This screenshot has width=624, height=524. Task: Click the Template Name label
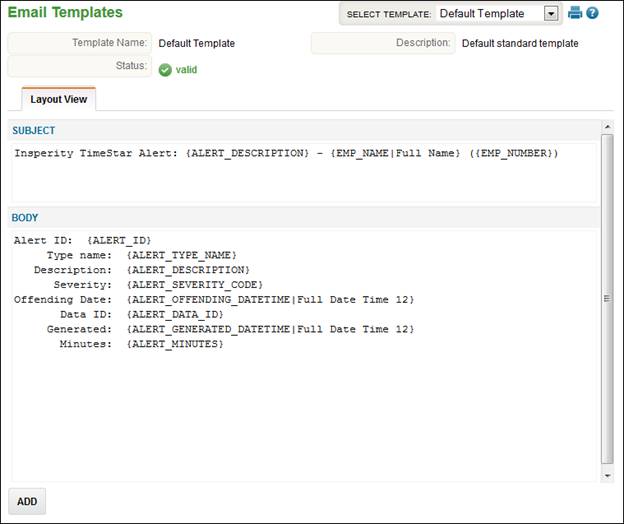[109, 43]
